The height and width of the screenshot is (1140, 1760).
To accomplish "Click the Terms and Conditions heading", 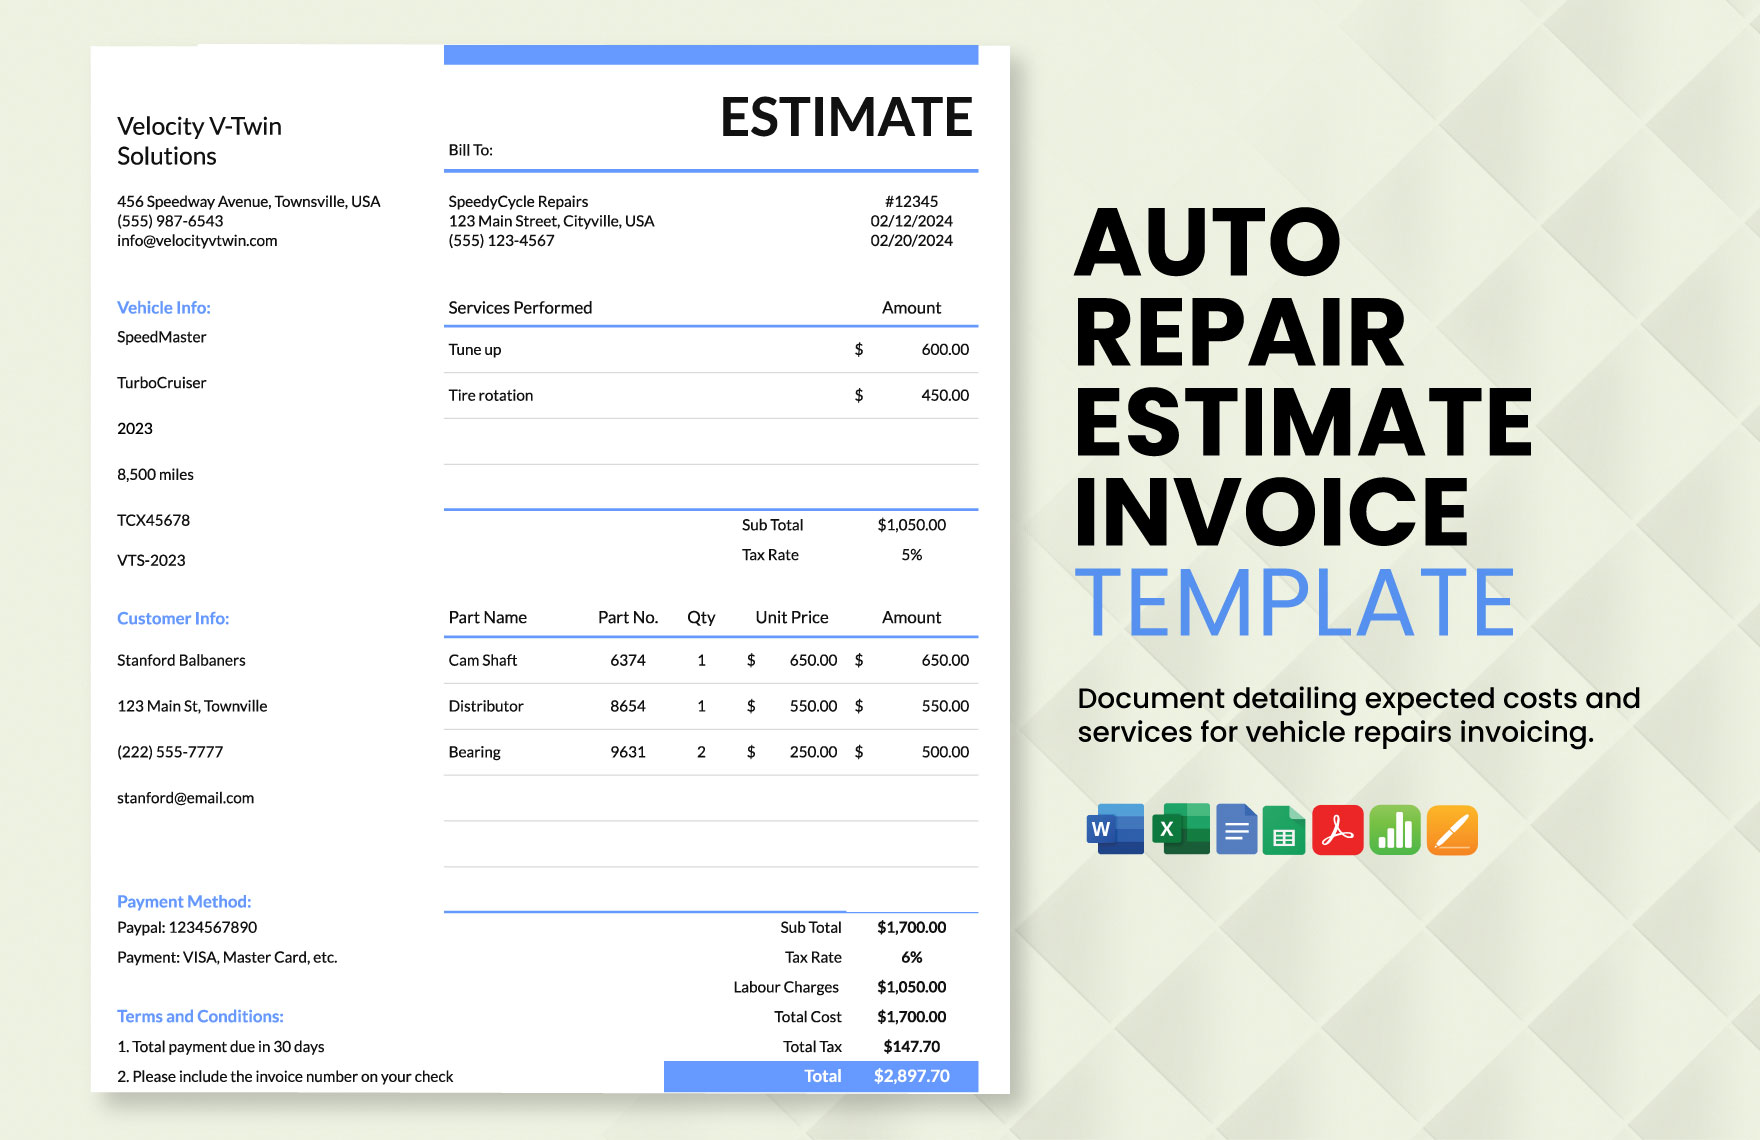I will [200, 1015].
